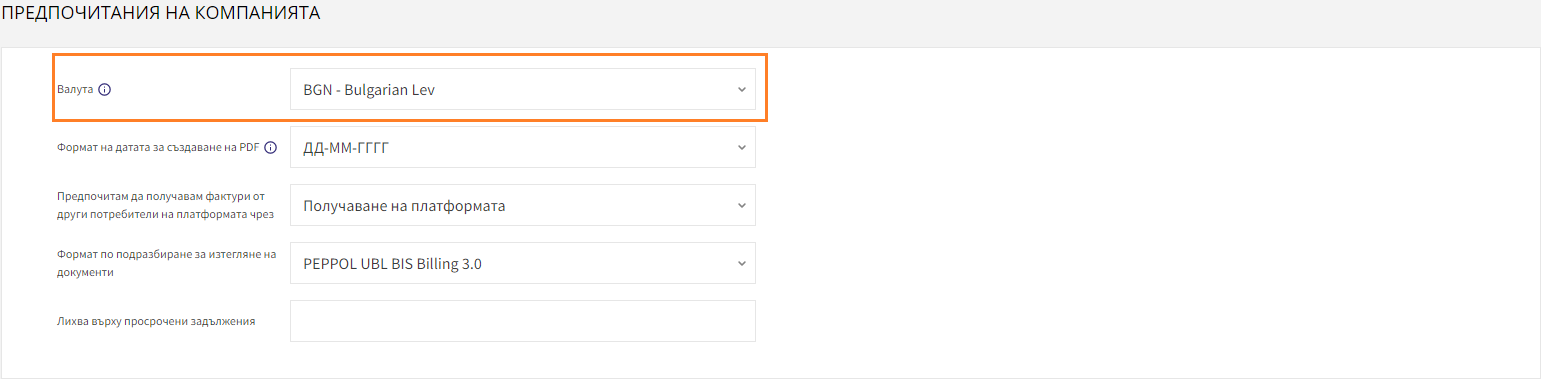Click the info icon next to Валута

tap(105, 89)
